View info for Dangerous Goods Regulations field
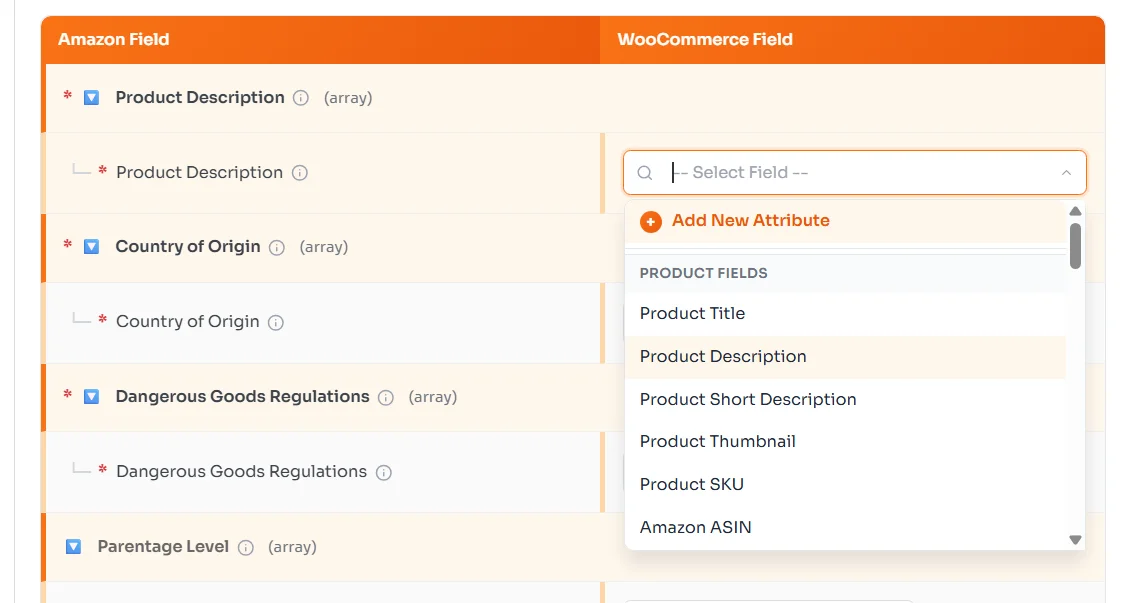 click(386, 396)
